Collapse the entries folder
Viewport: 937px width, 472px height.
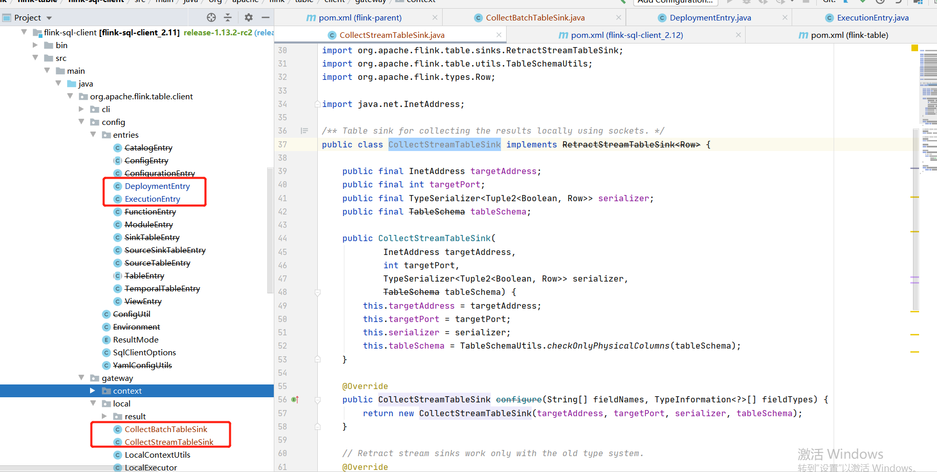click(x=94, y=135)
